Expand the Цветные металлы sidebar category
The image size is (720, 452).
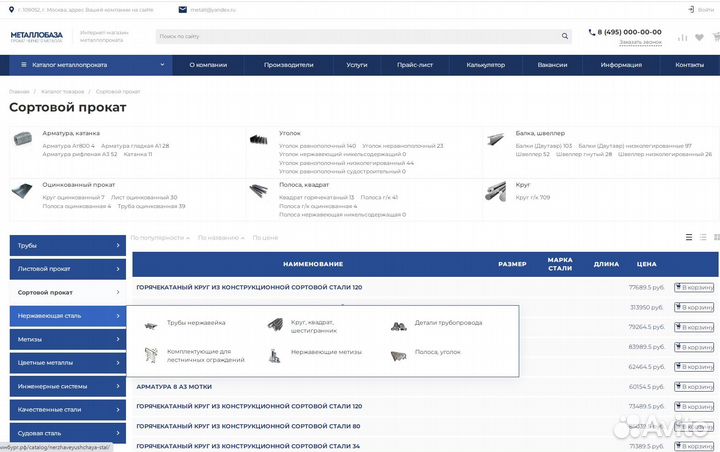tap(68, 362)
